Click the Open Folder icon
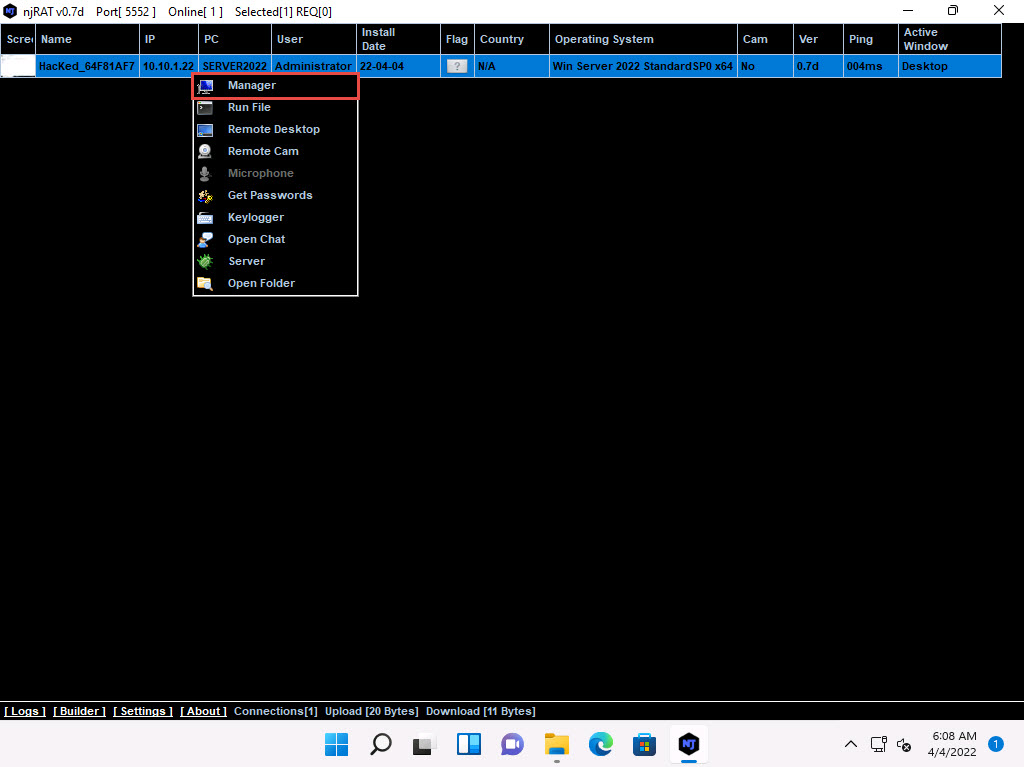1024x767 pixels. point(205,284)
